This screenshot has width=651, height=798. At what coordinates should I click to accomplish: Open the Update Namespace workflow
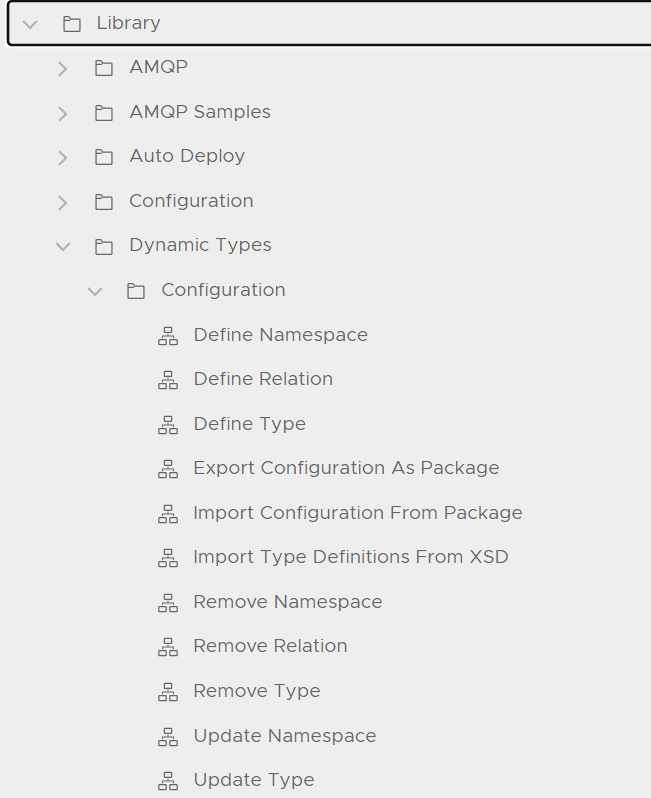(284, 736)
